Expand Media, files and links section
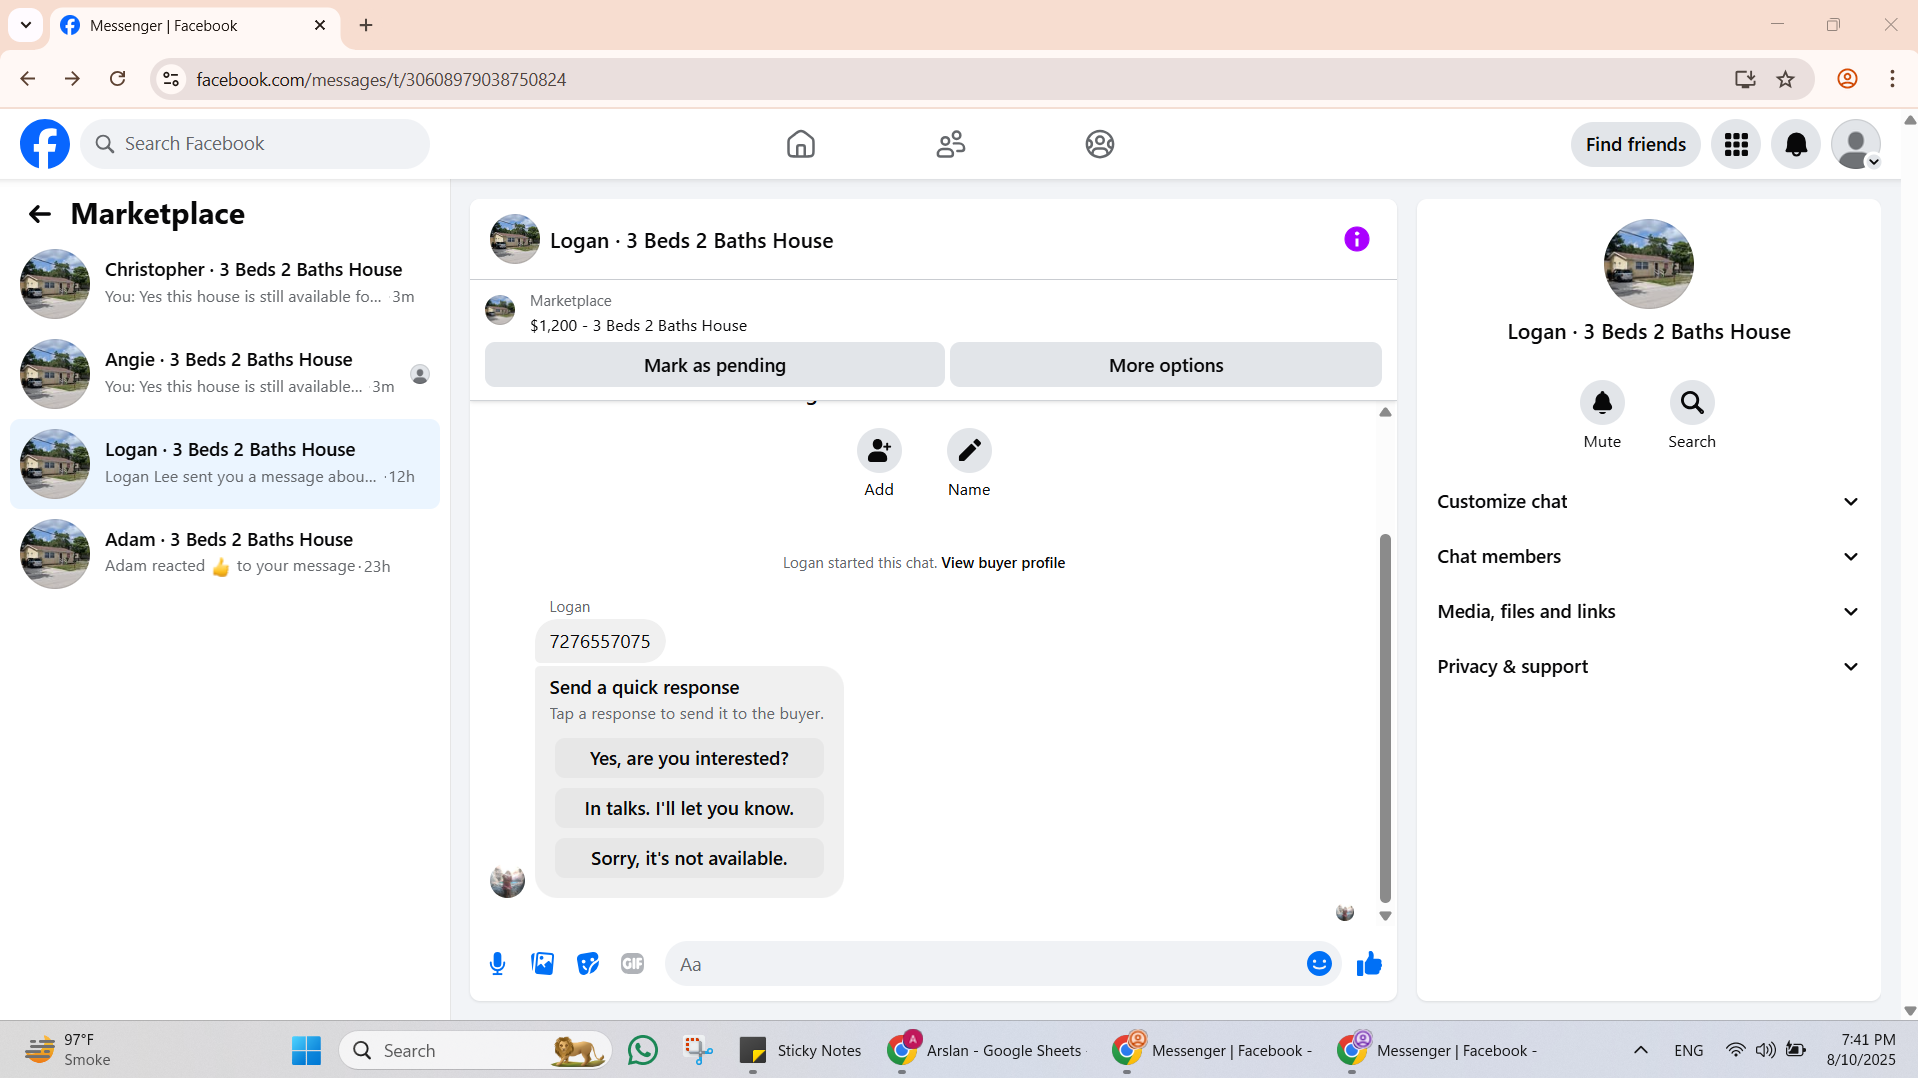This screenshot has width=1918, height=1078. click(1648, 612)
